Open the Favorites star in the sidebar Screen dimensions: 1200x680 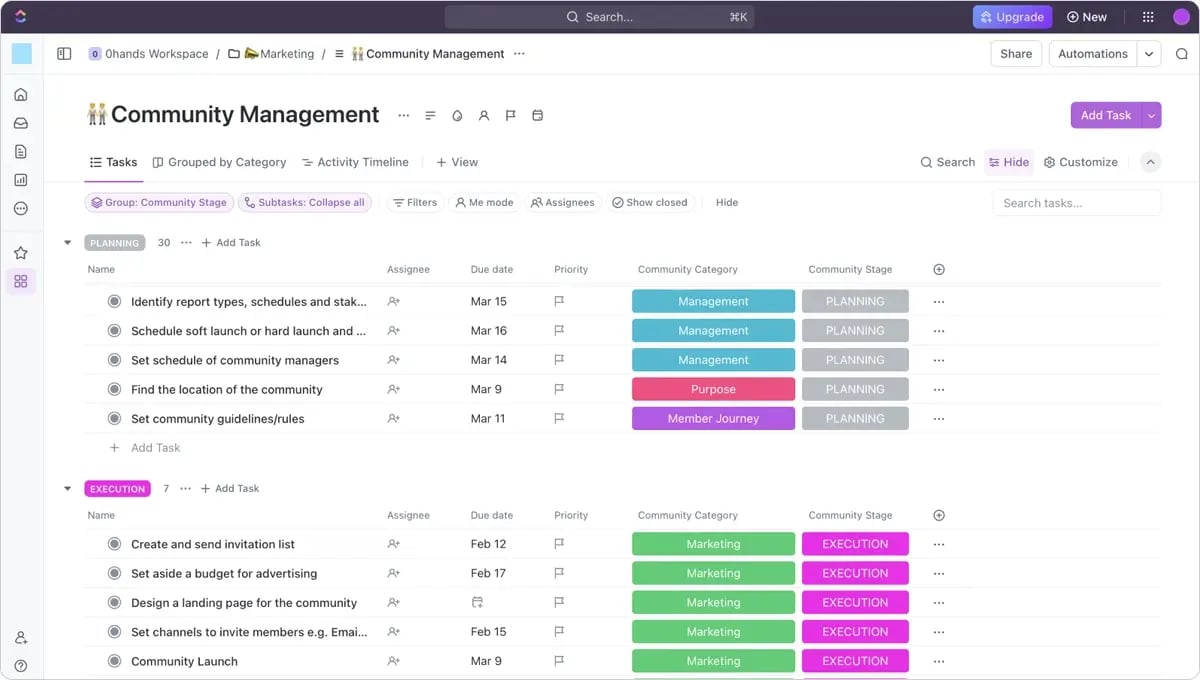click(x=20, y=252)
